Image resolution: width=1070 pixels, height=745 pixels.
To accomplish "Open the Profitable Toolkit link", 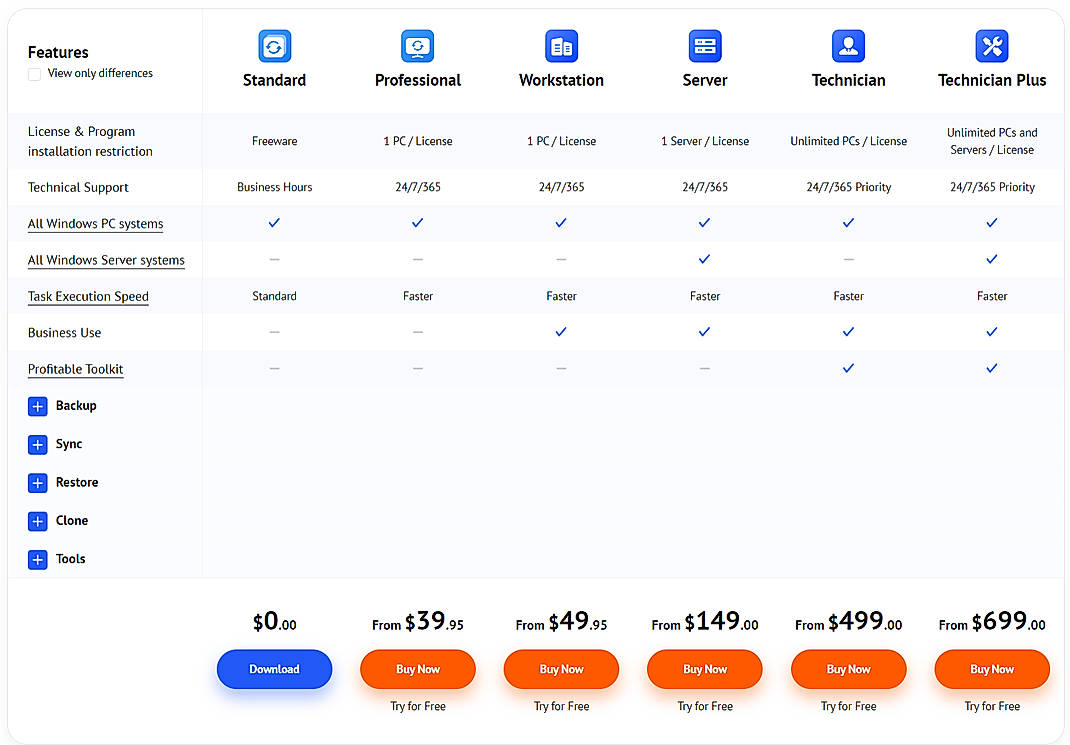I will click(75, 369).
